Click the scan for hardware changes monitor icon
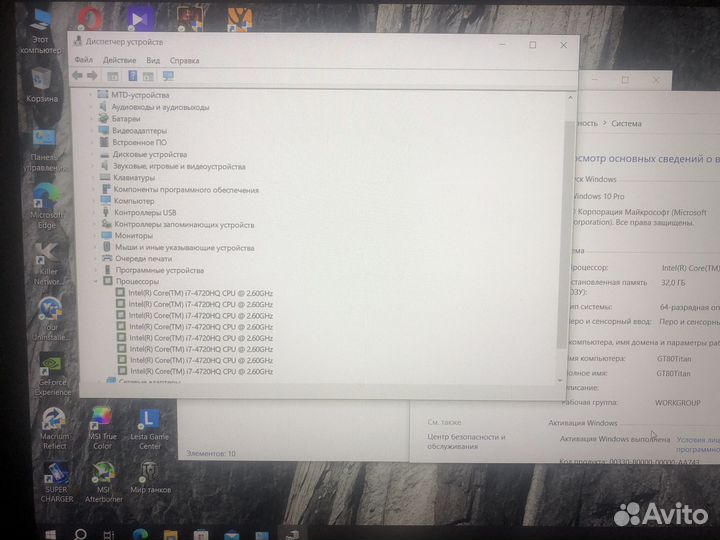 click(168, 76)
